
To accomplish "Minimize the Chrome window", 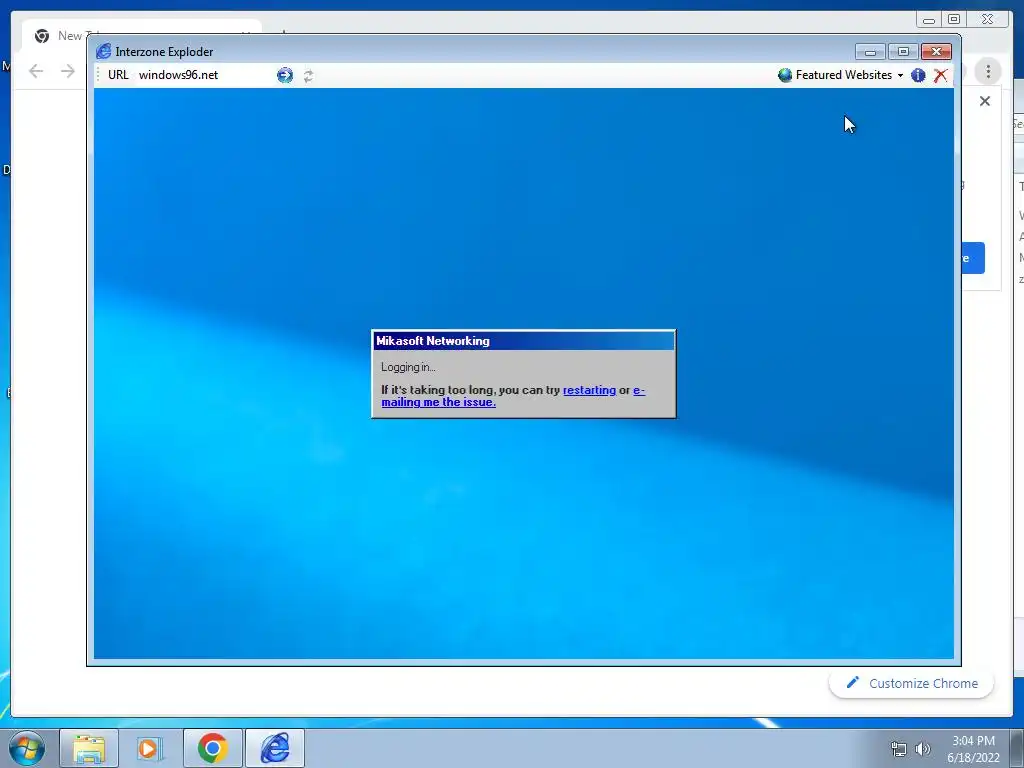I will pos(929,20).
